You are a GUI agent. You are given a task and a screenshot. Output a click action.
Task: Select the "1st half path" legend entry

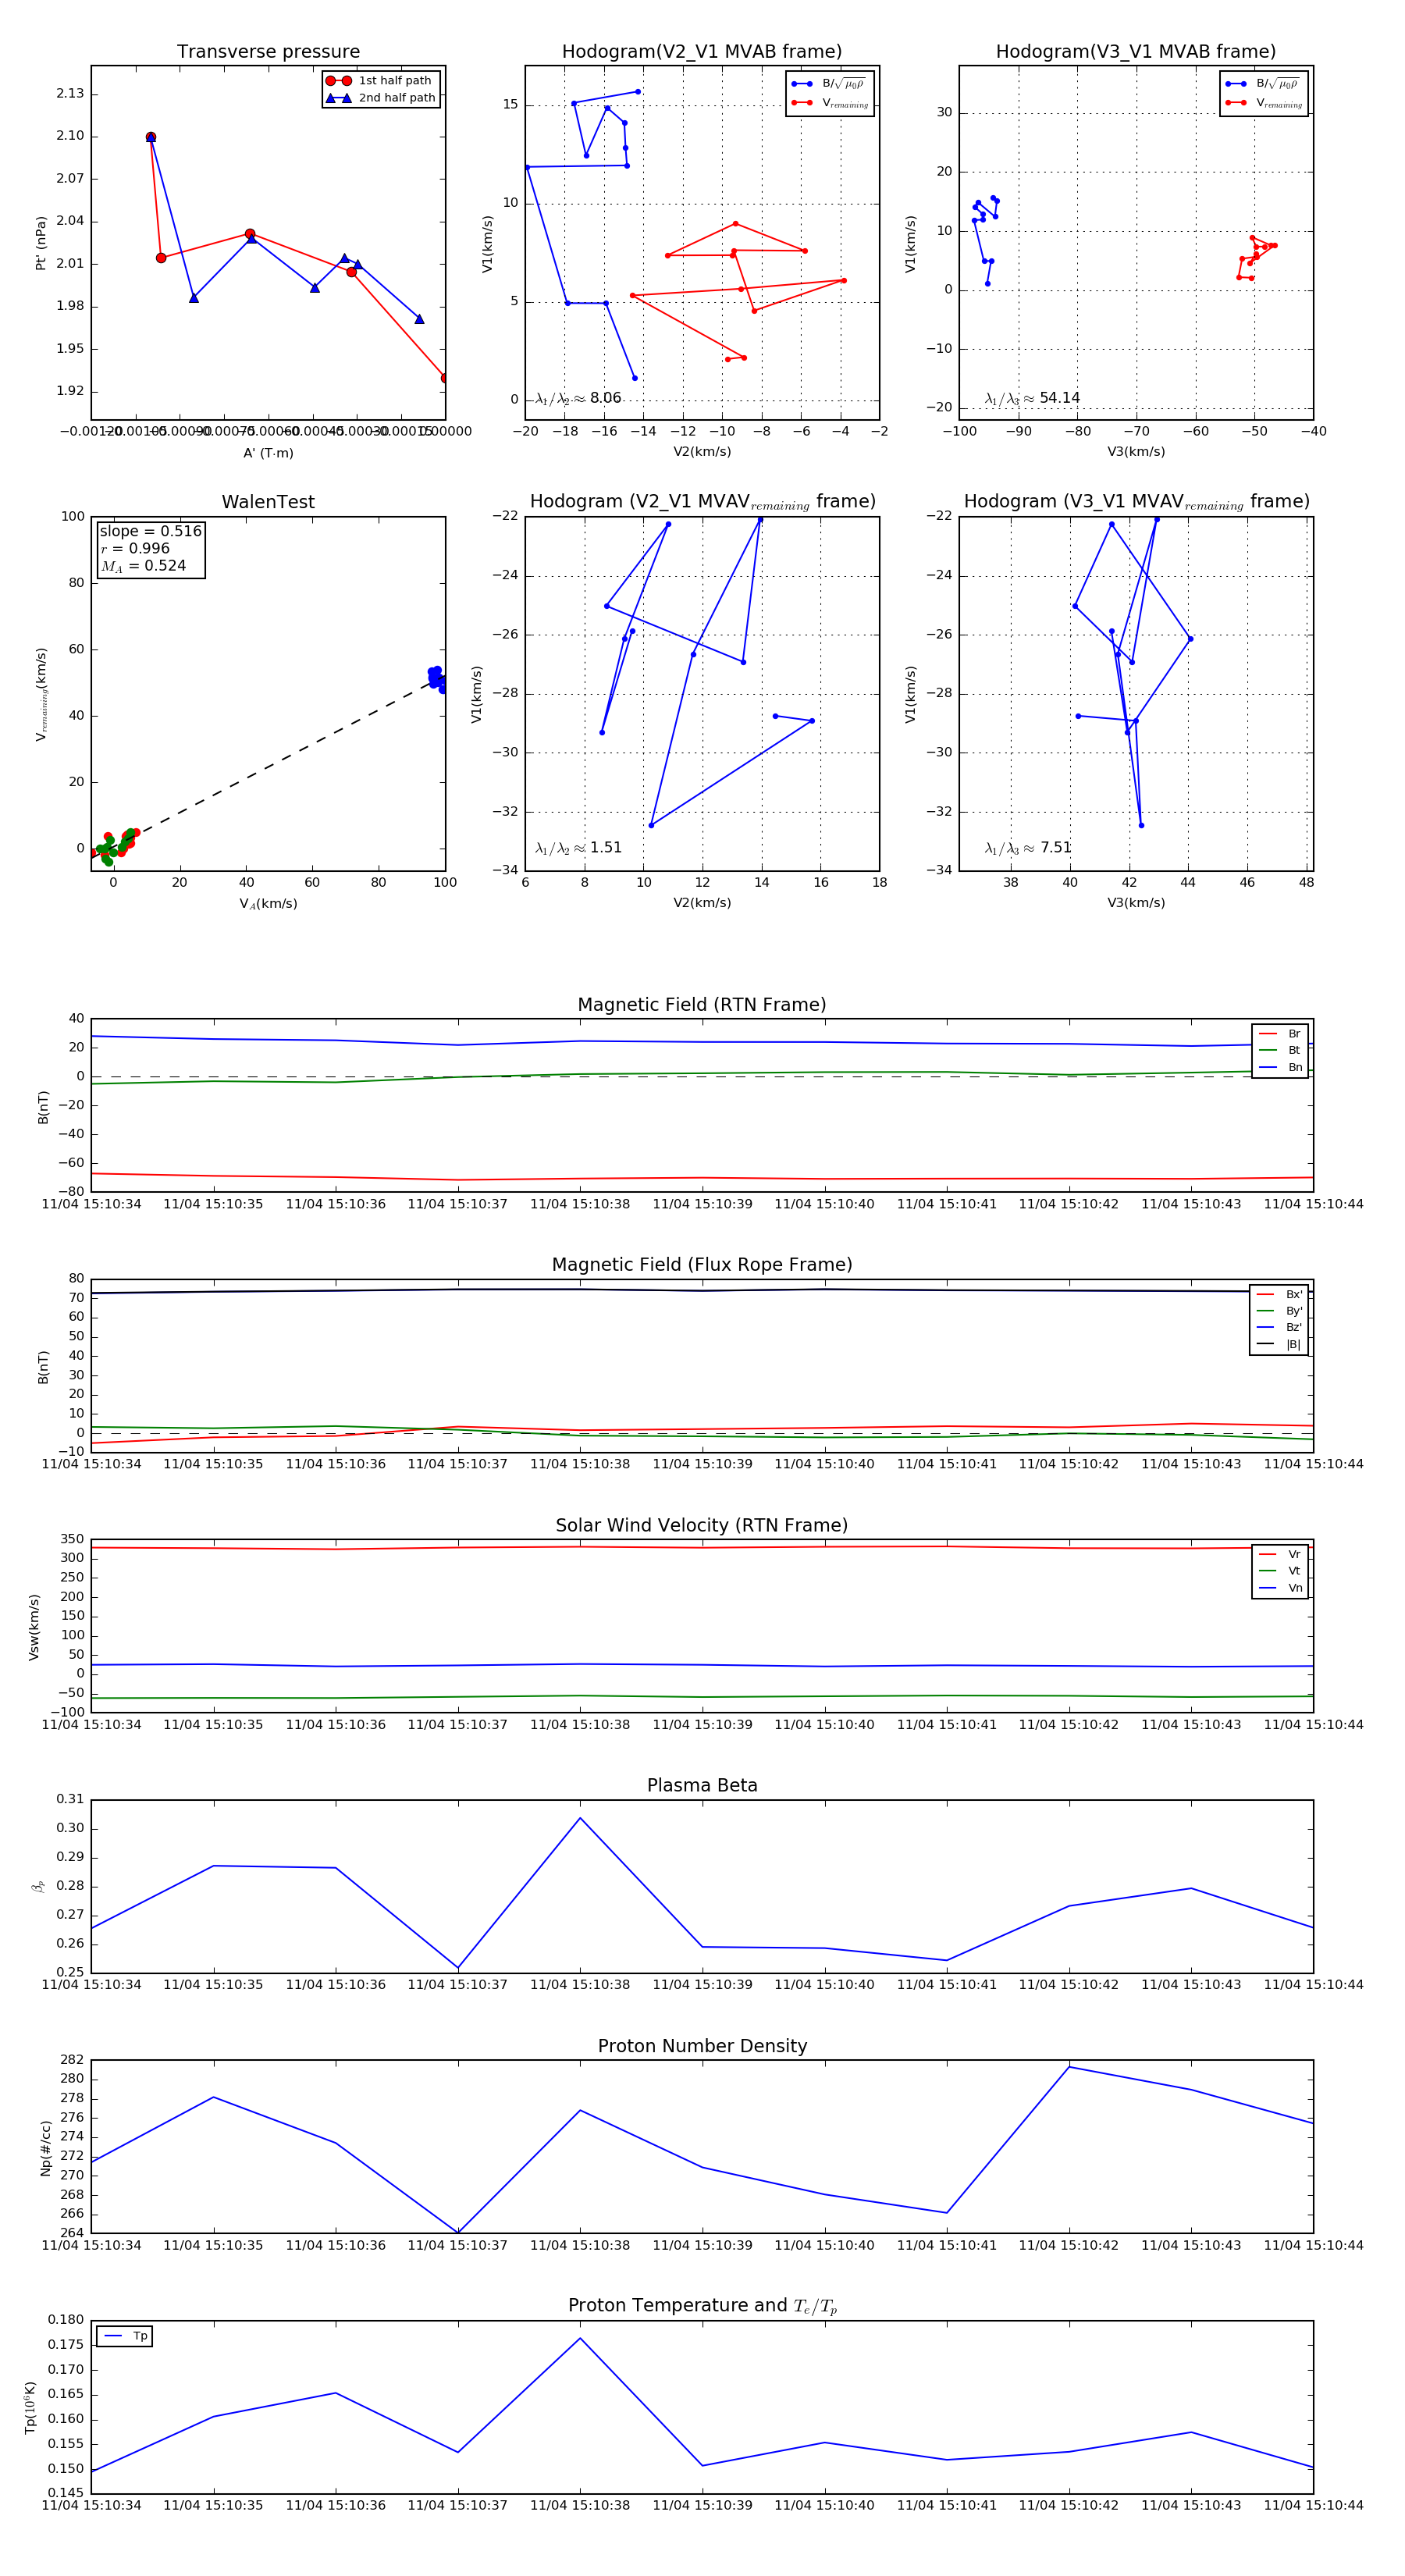coord(382,81)
